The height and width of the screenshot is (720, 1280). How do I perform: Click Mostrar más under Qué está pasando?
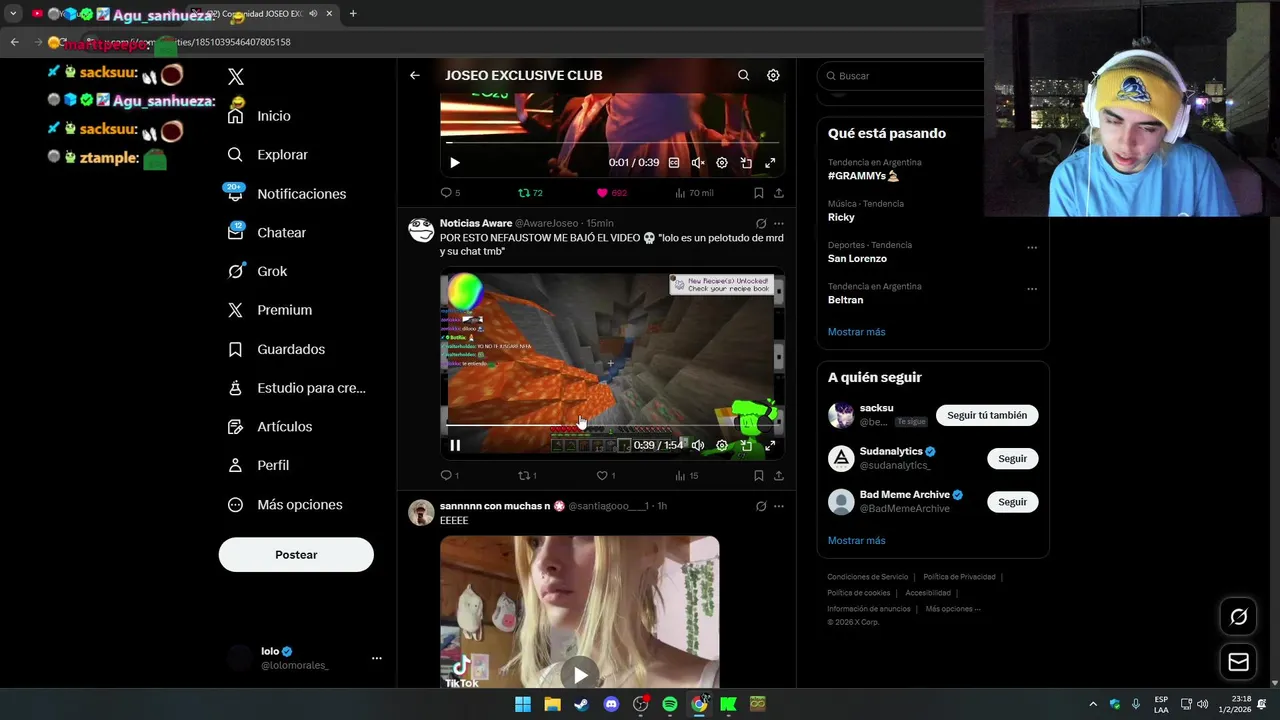856,332
